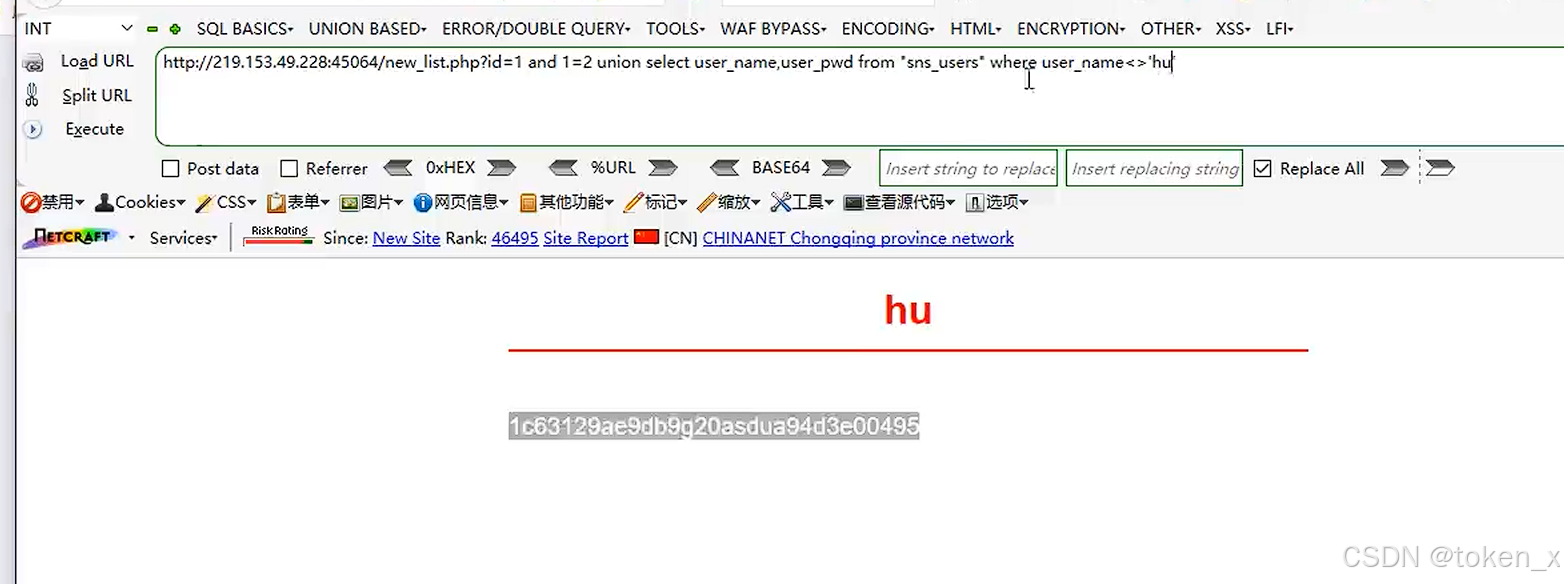Open the Site Report link
The image size is (1564, 584).
586,238
